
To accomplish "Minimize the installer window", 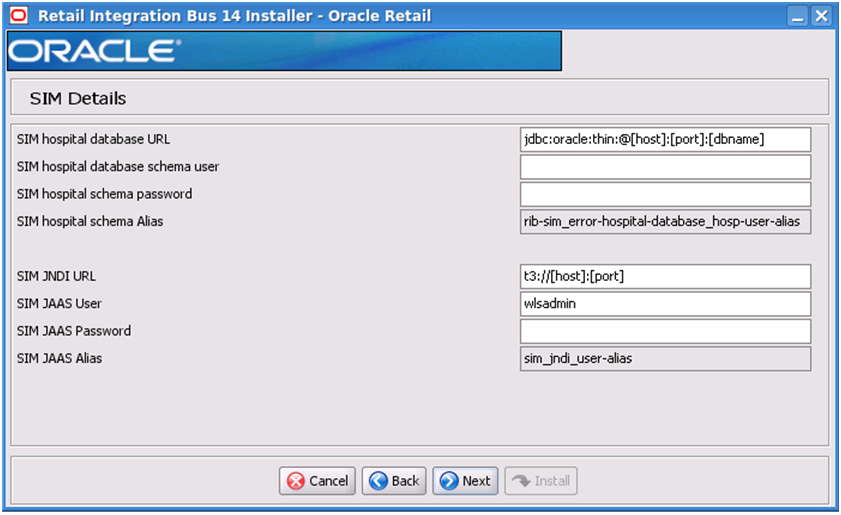I will click(798, 16).
